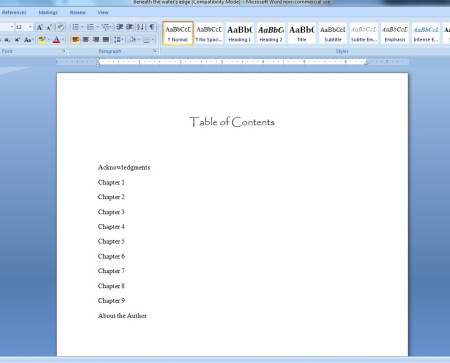Apply the No Spacing style
450x363 pixels.
pyautogui.click(x=209, y=33)
